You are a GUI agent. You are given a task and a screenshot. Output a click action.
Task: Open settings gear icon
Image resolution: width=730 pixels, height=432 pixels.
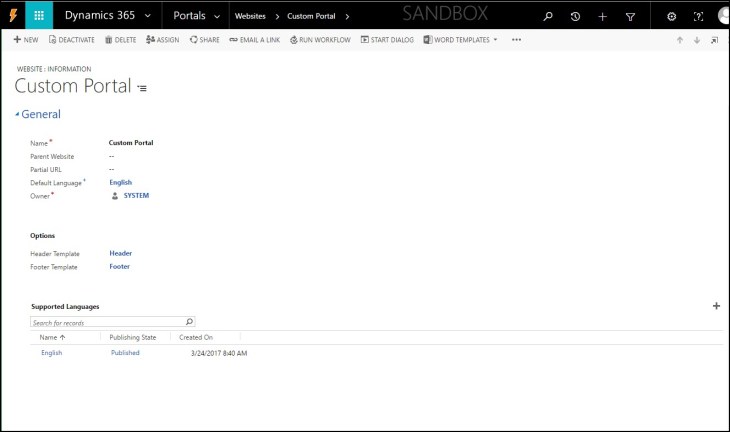pyautogui.click(x=671, y=17)
